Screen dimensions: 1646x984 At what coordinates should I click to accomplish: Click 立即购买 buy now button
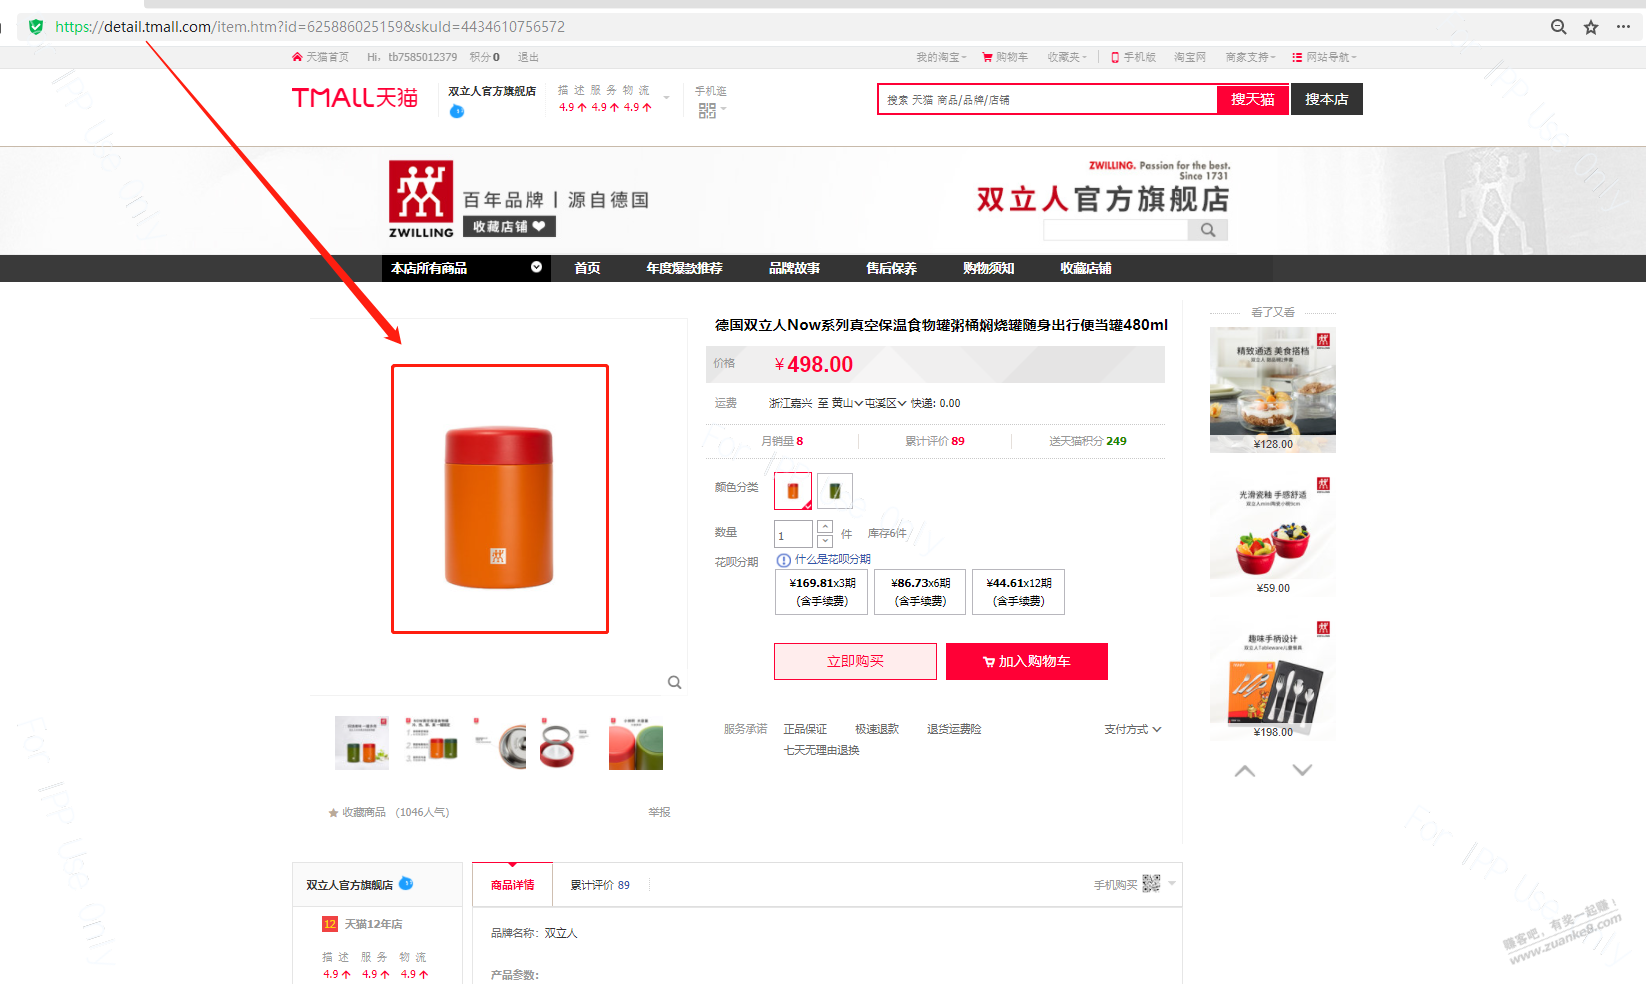point(855,661)
